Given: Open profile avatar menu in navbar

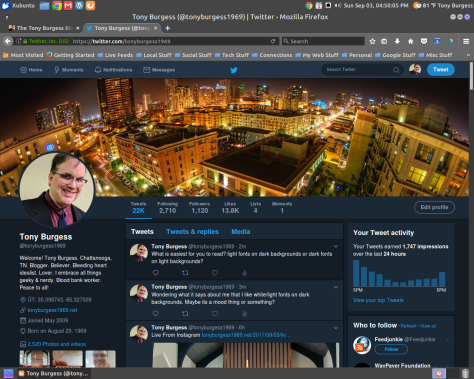Looking at the screenshot, I should coord(415,69).
